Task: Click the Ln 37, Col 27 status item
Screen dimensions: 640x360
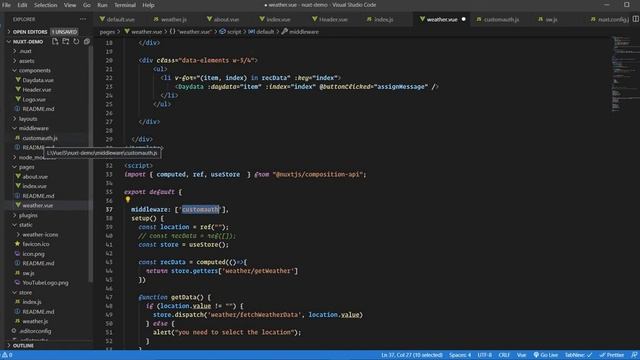Action: pos(411,355)
